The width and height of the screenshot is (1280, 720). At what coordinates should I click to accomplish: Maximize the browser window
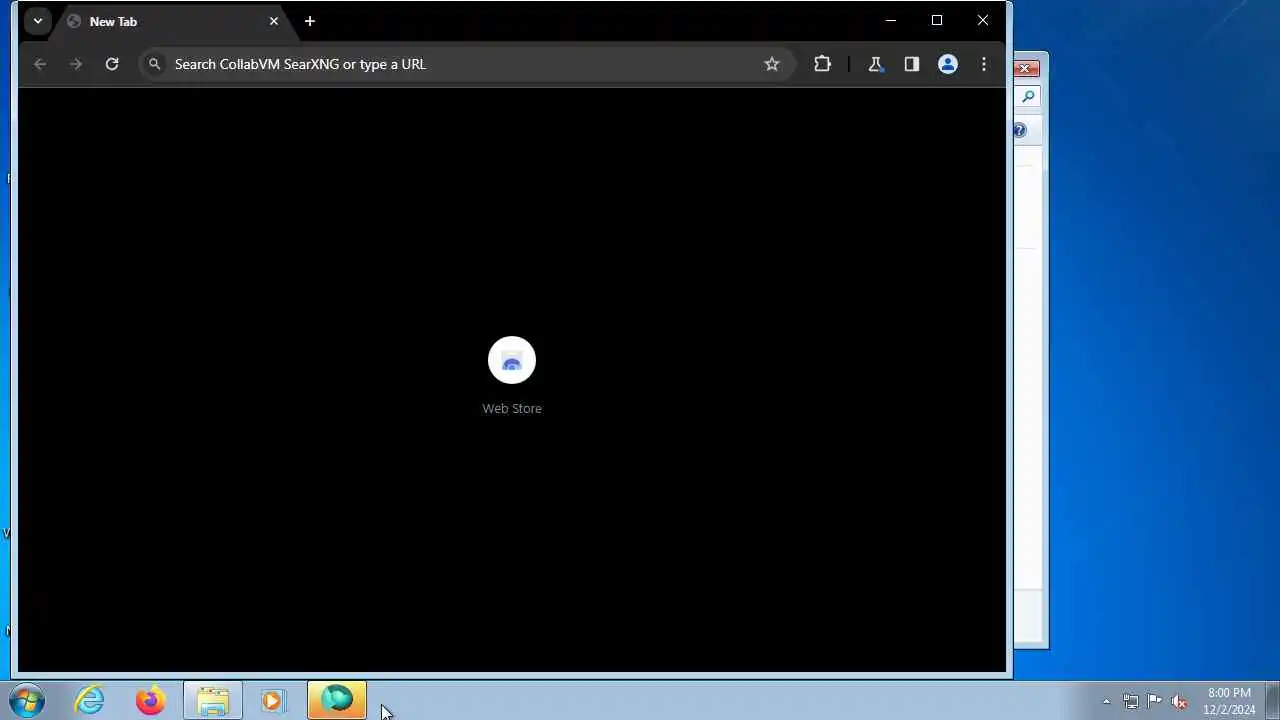pos(937,21)
